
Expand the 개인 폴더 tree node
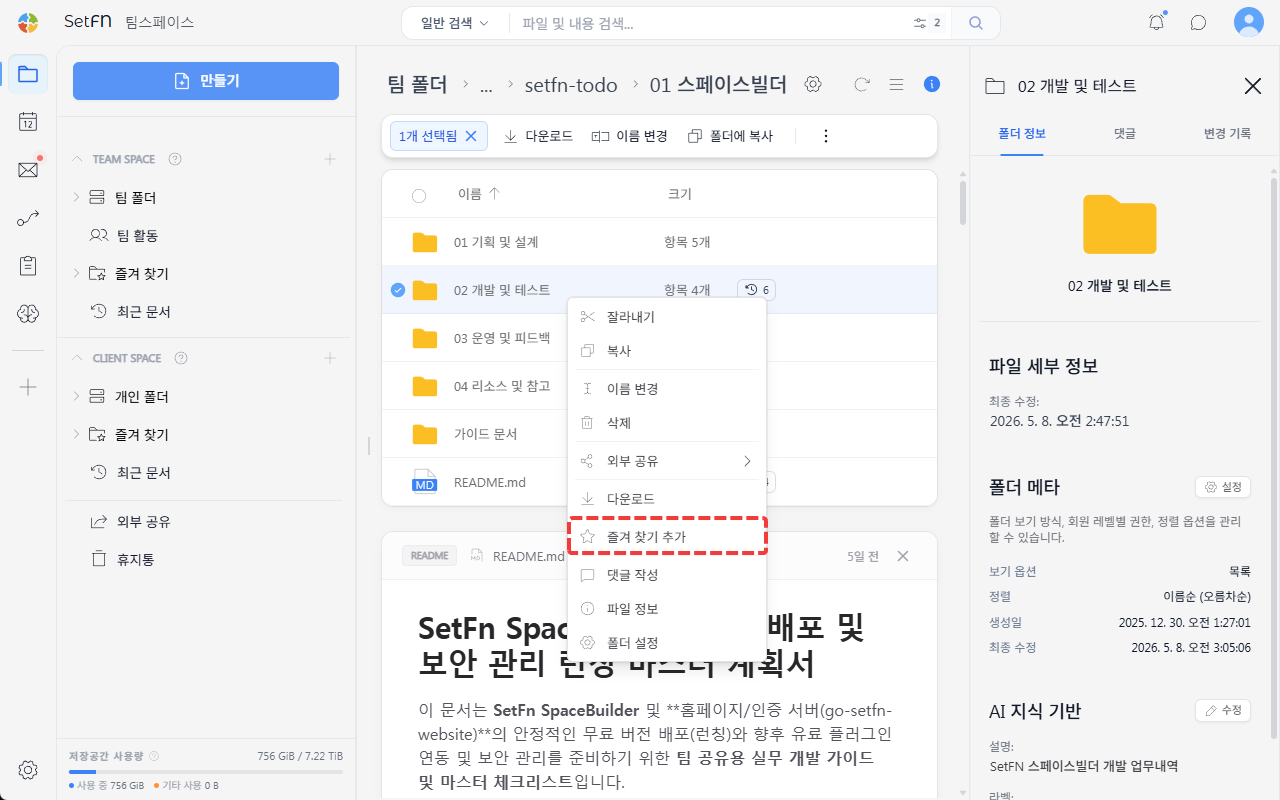coord(76,397)
